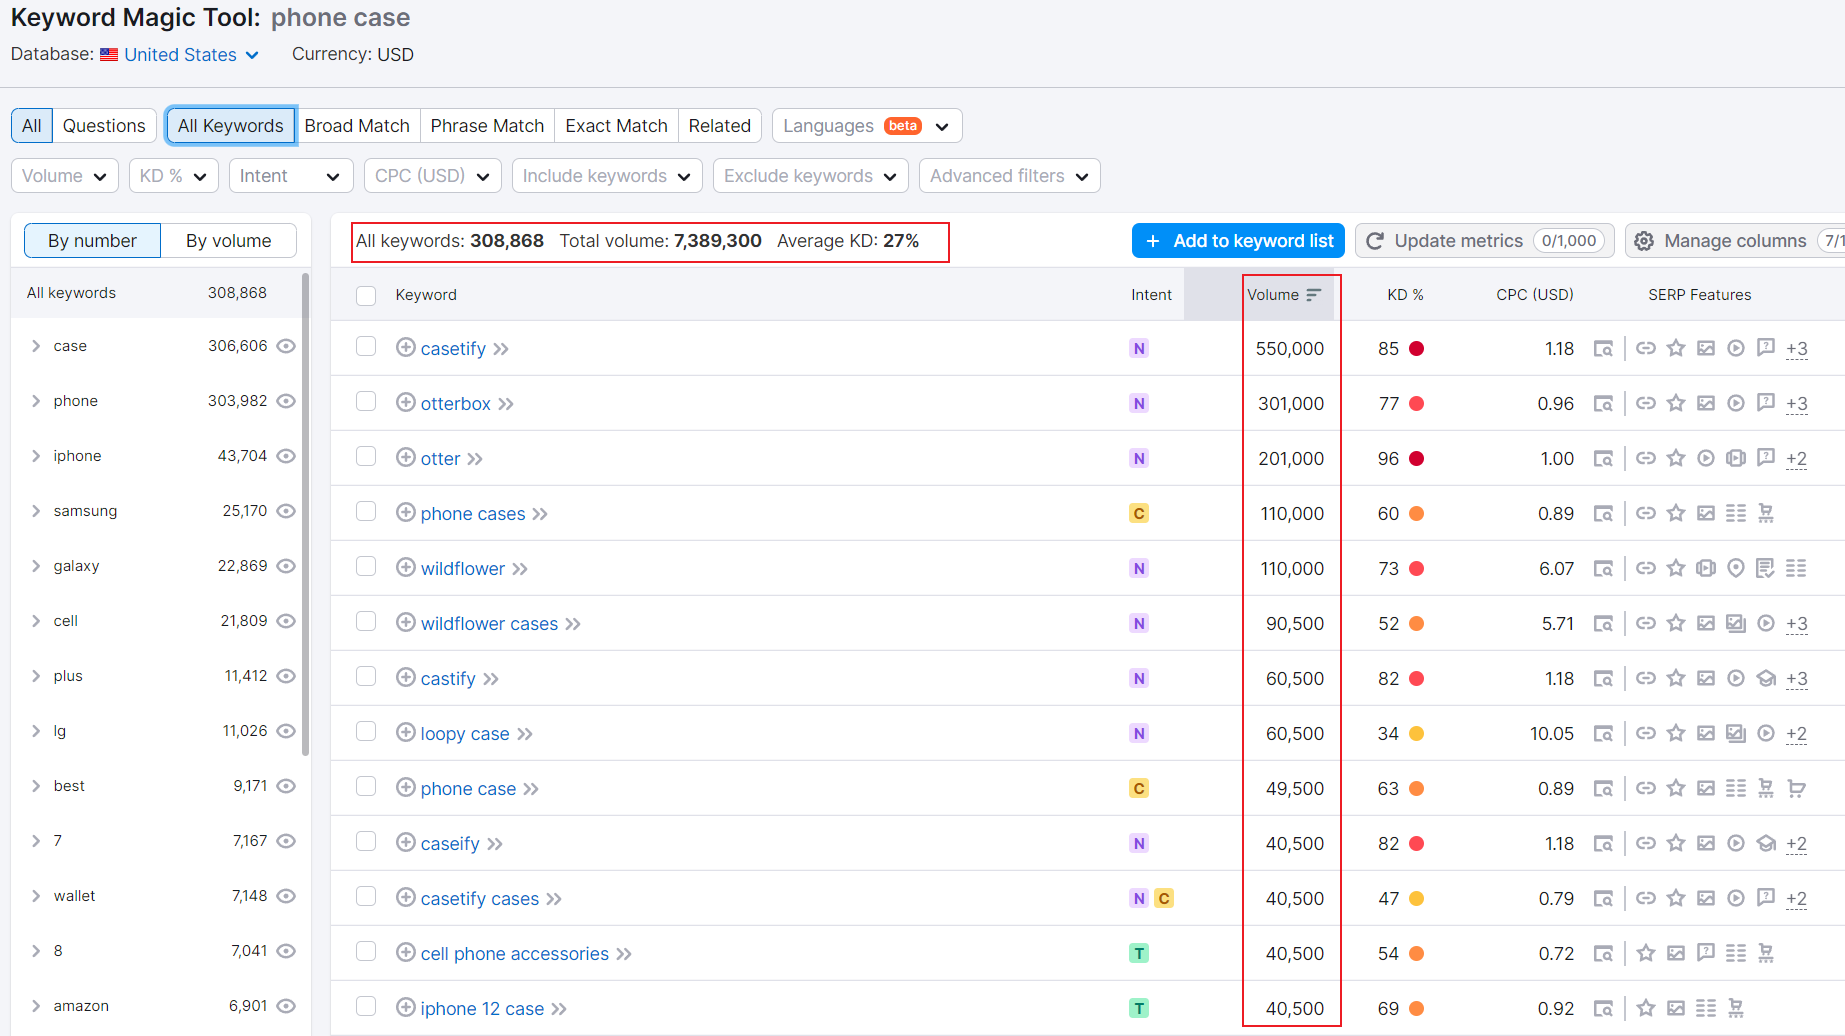Toggle eye icon for the case group
This screenshot has height=1036, width=1845.
pos(286,346)
